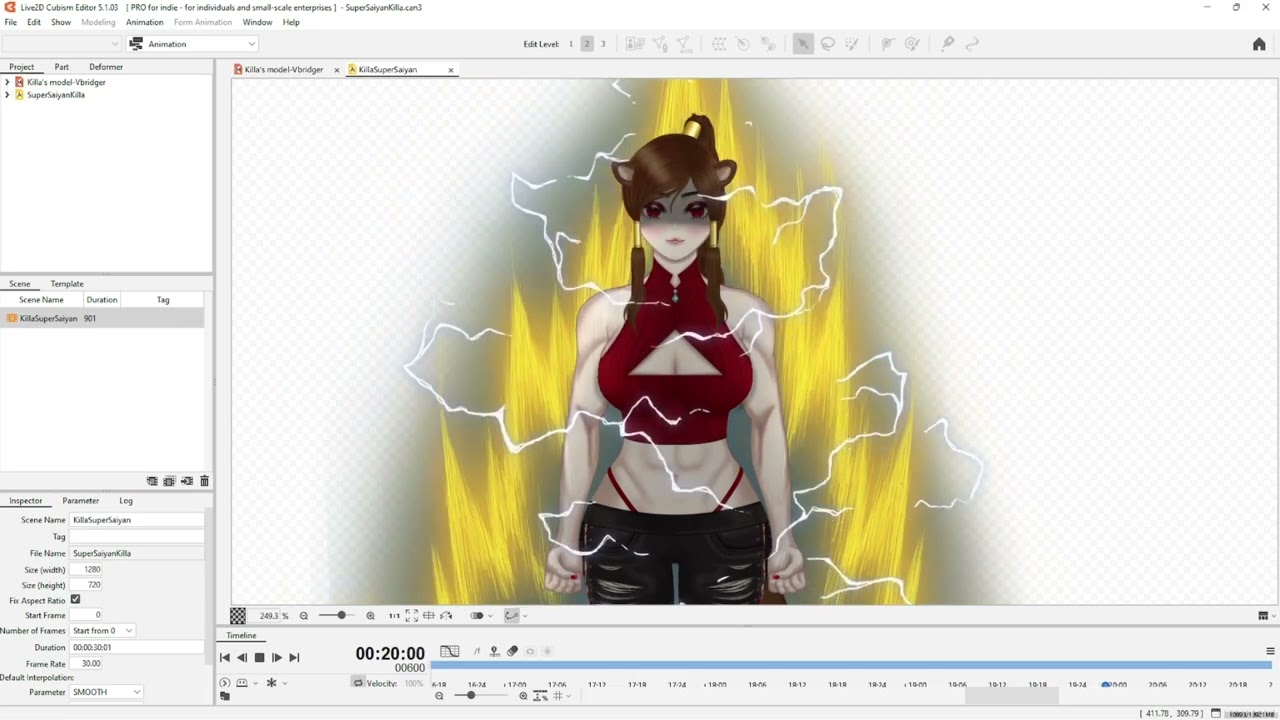Select the brush selection tool

(x=852, y=44)
